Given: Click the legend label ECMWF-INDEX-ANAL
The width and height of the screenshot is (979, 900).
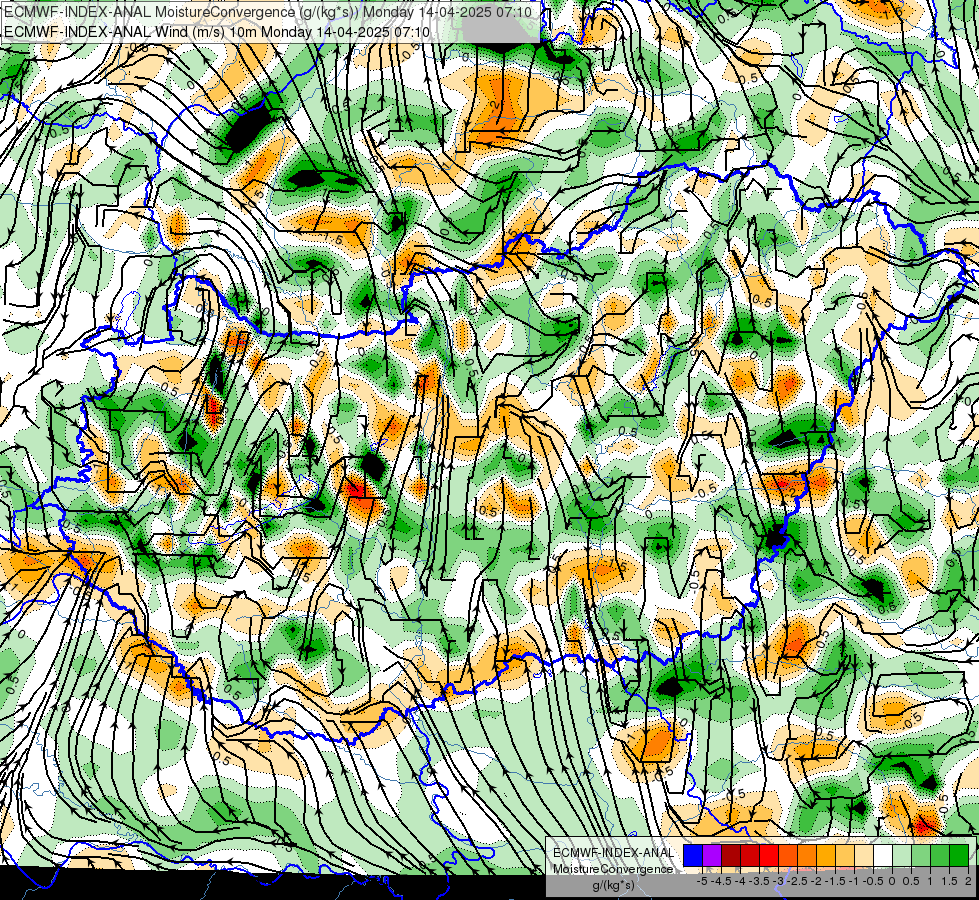Looking at the screenshot, I should [613, 853].
